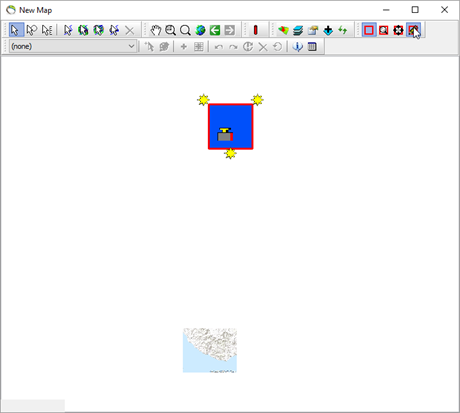Screen dimensions: 460x413
Task: Click the second cursor-over-globe tool icon
Action: point(98,30)
